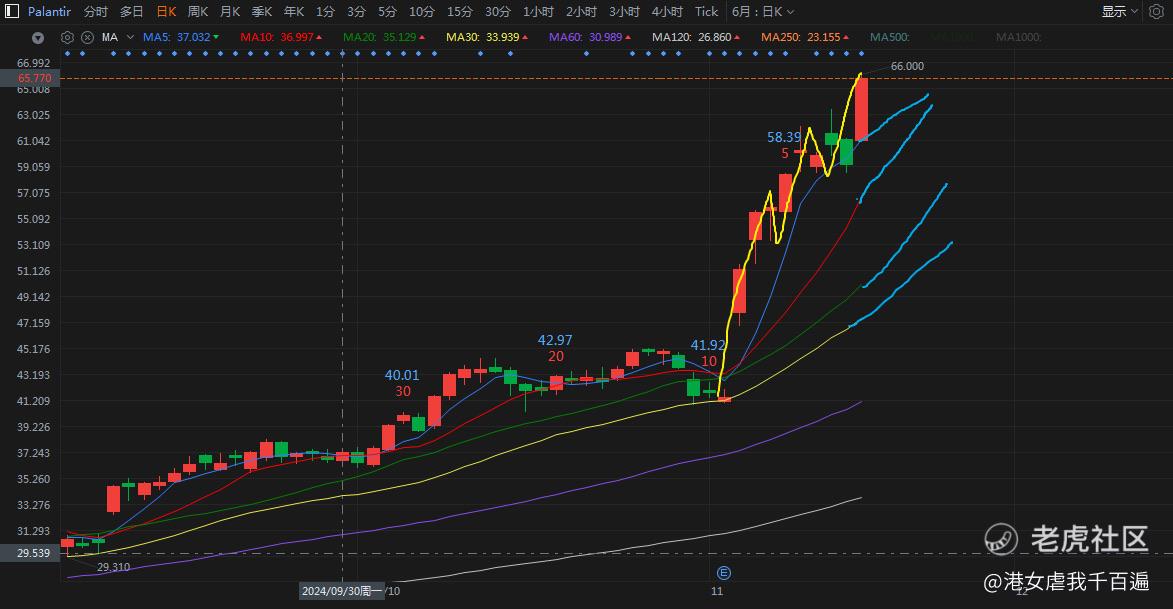Image resolution: width=1173 pixels, height=609 pixels.
Task: Click the MA500 label
Action: 889,37
